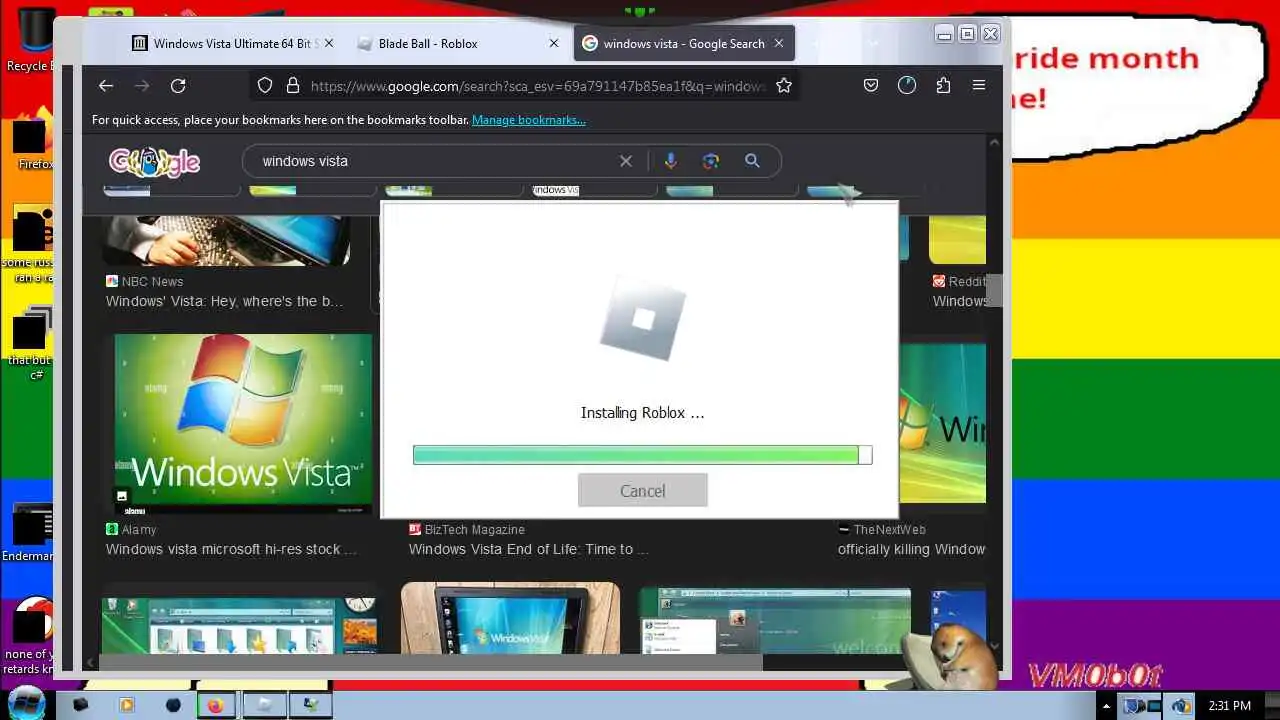
Task: Switch to Windows Vista Ultimate 64 Bit tab
Action: (x=234, y=44)
